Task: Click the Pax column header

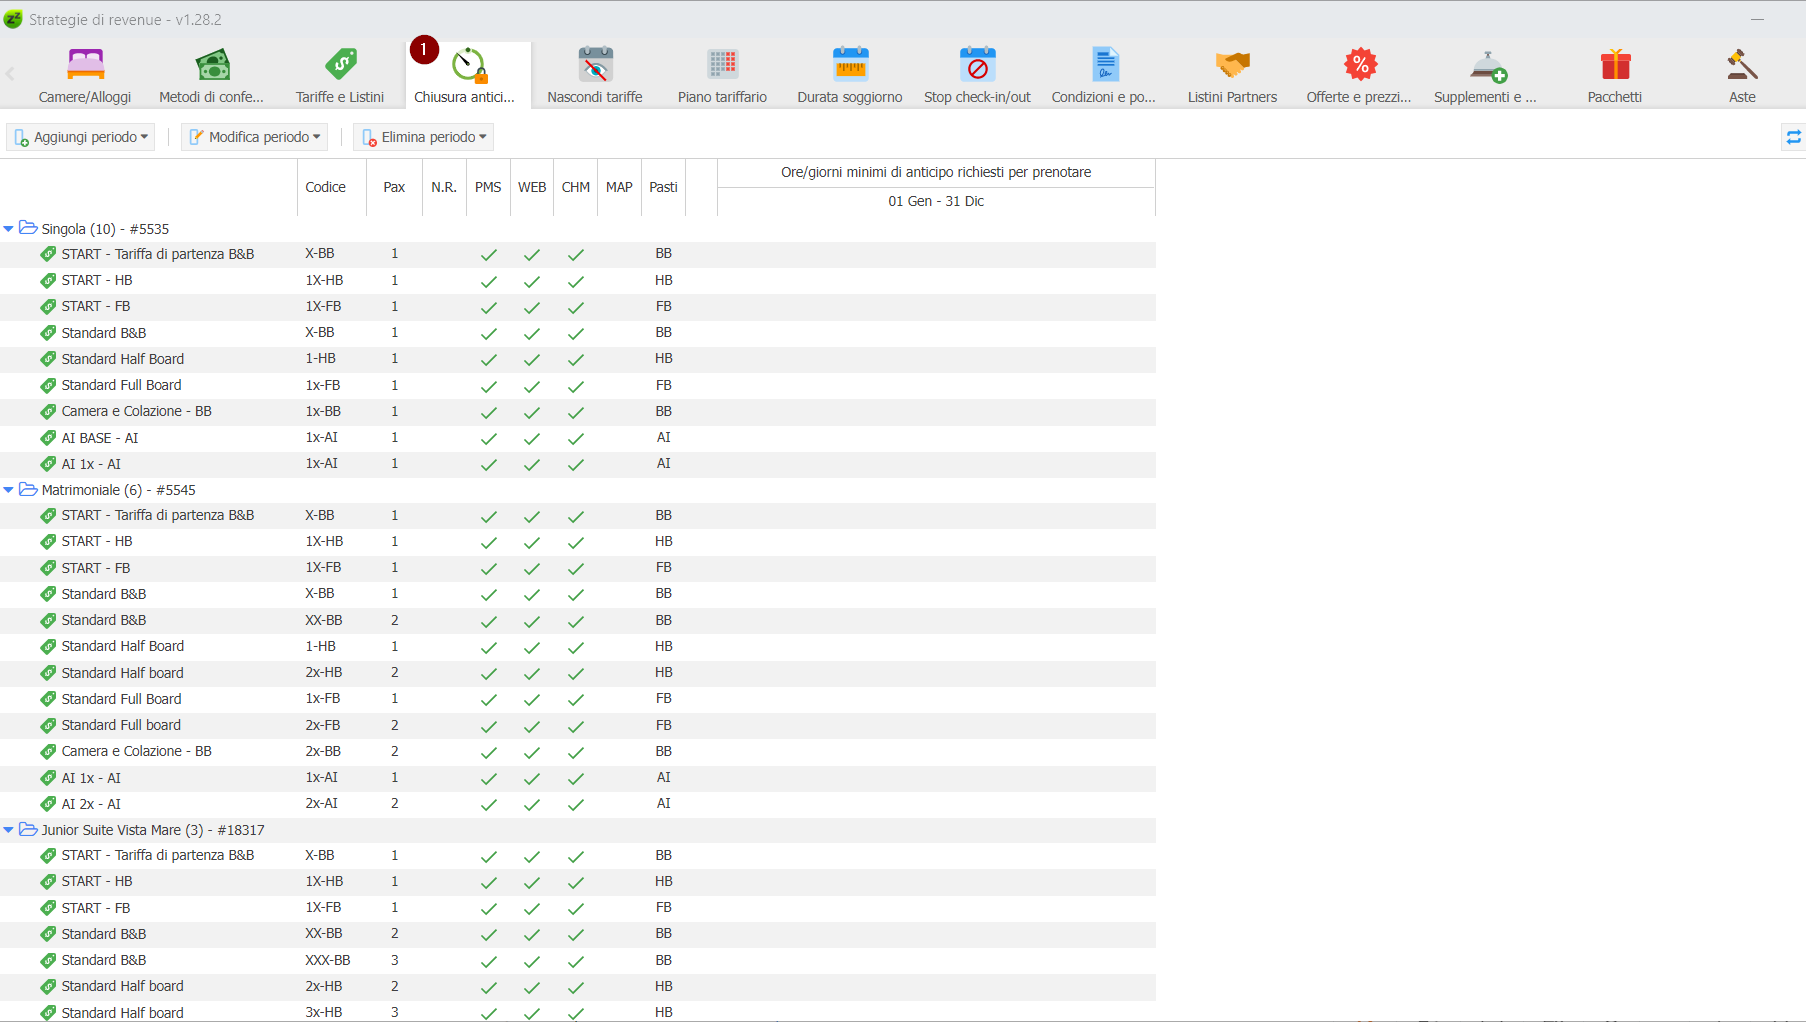Action: tap(394, 187)
